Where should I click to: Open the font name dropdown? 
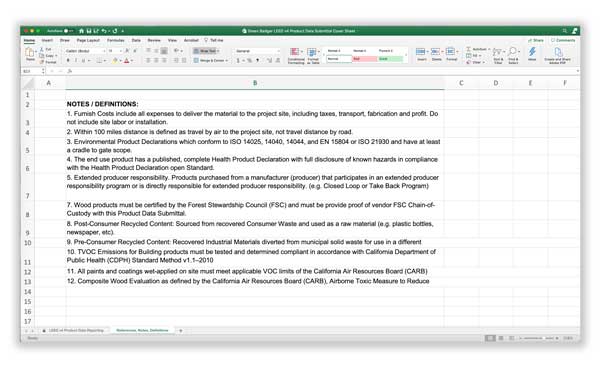pyautogui.click(x=85, y=51)
